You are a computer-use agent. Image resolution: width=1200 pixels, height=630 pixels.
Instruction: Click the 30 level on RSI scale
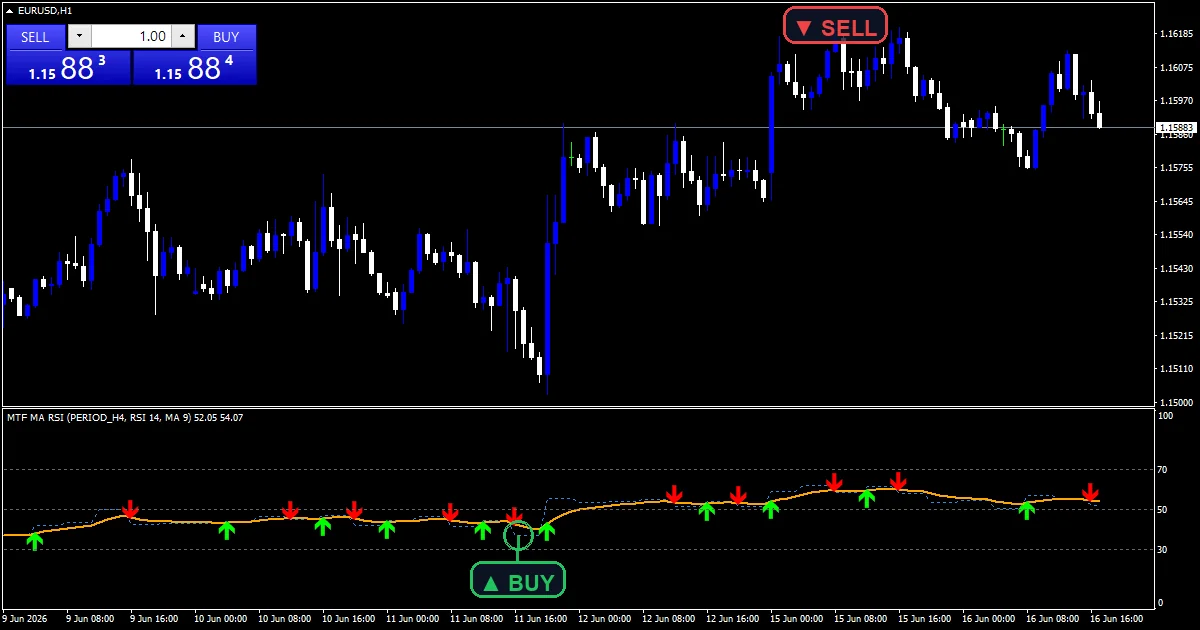point(1164,550)
